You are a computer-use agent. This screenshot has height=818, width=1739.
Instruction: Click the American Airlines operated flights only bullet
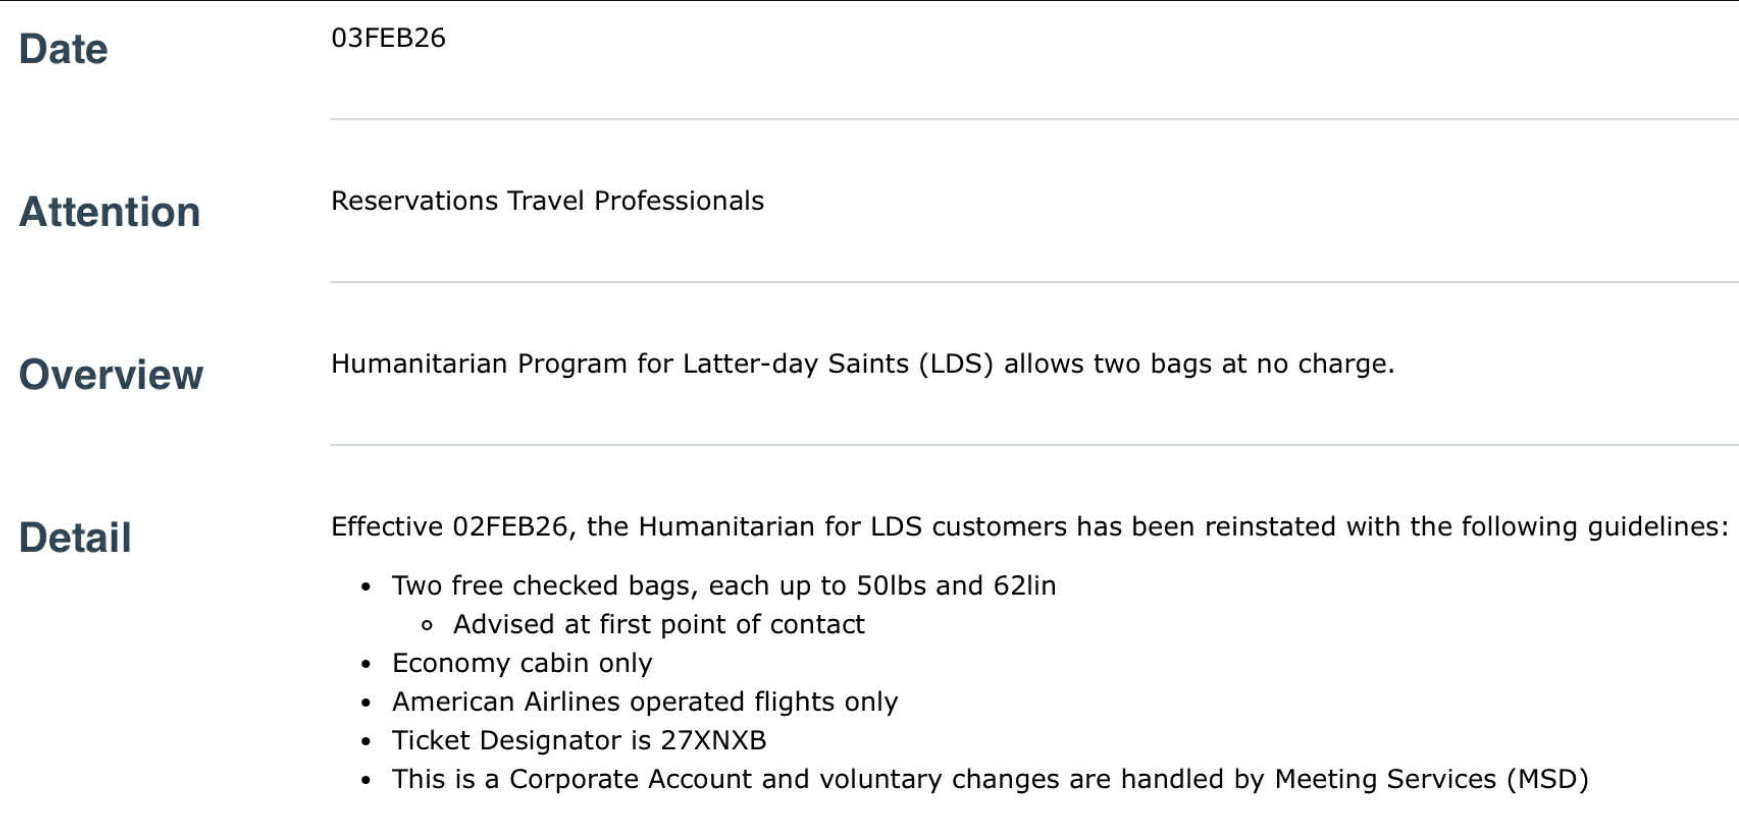tap(644, 702)
